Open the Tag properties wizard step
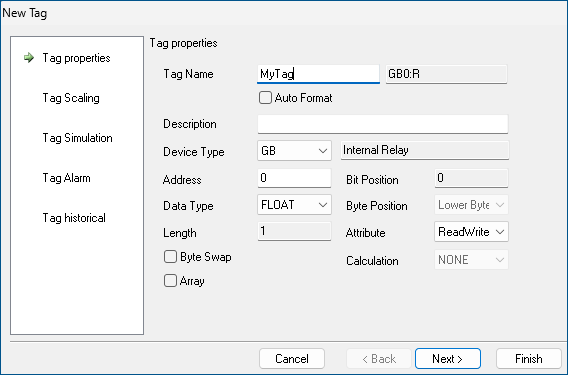568x375 pixels. coord(76,58)
